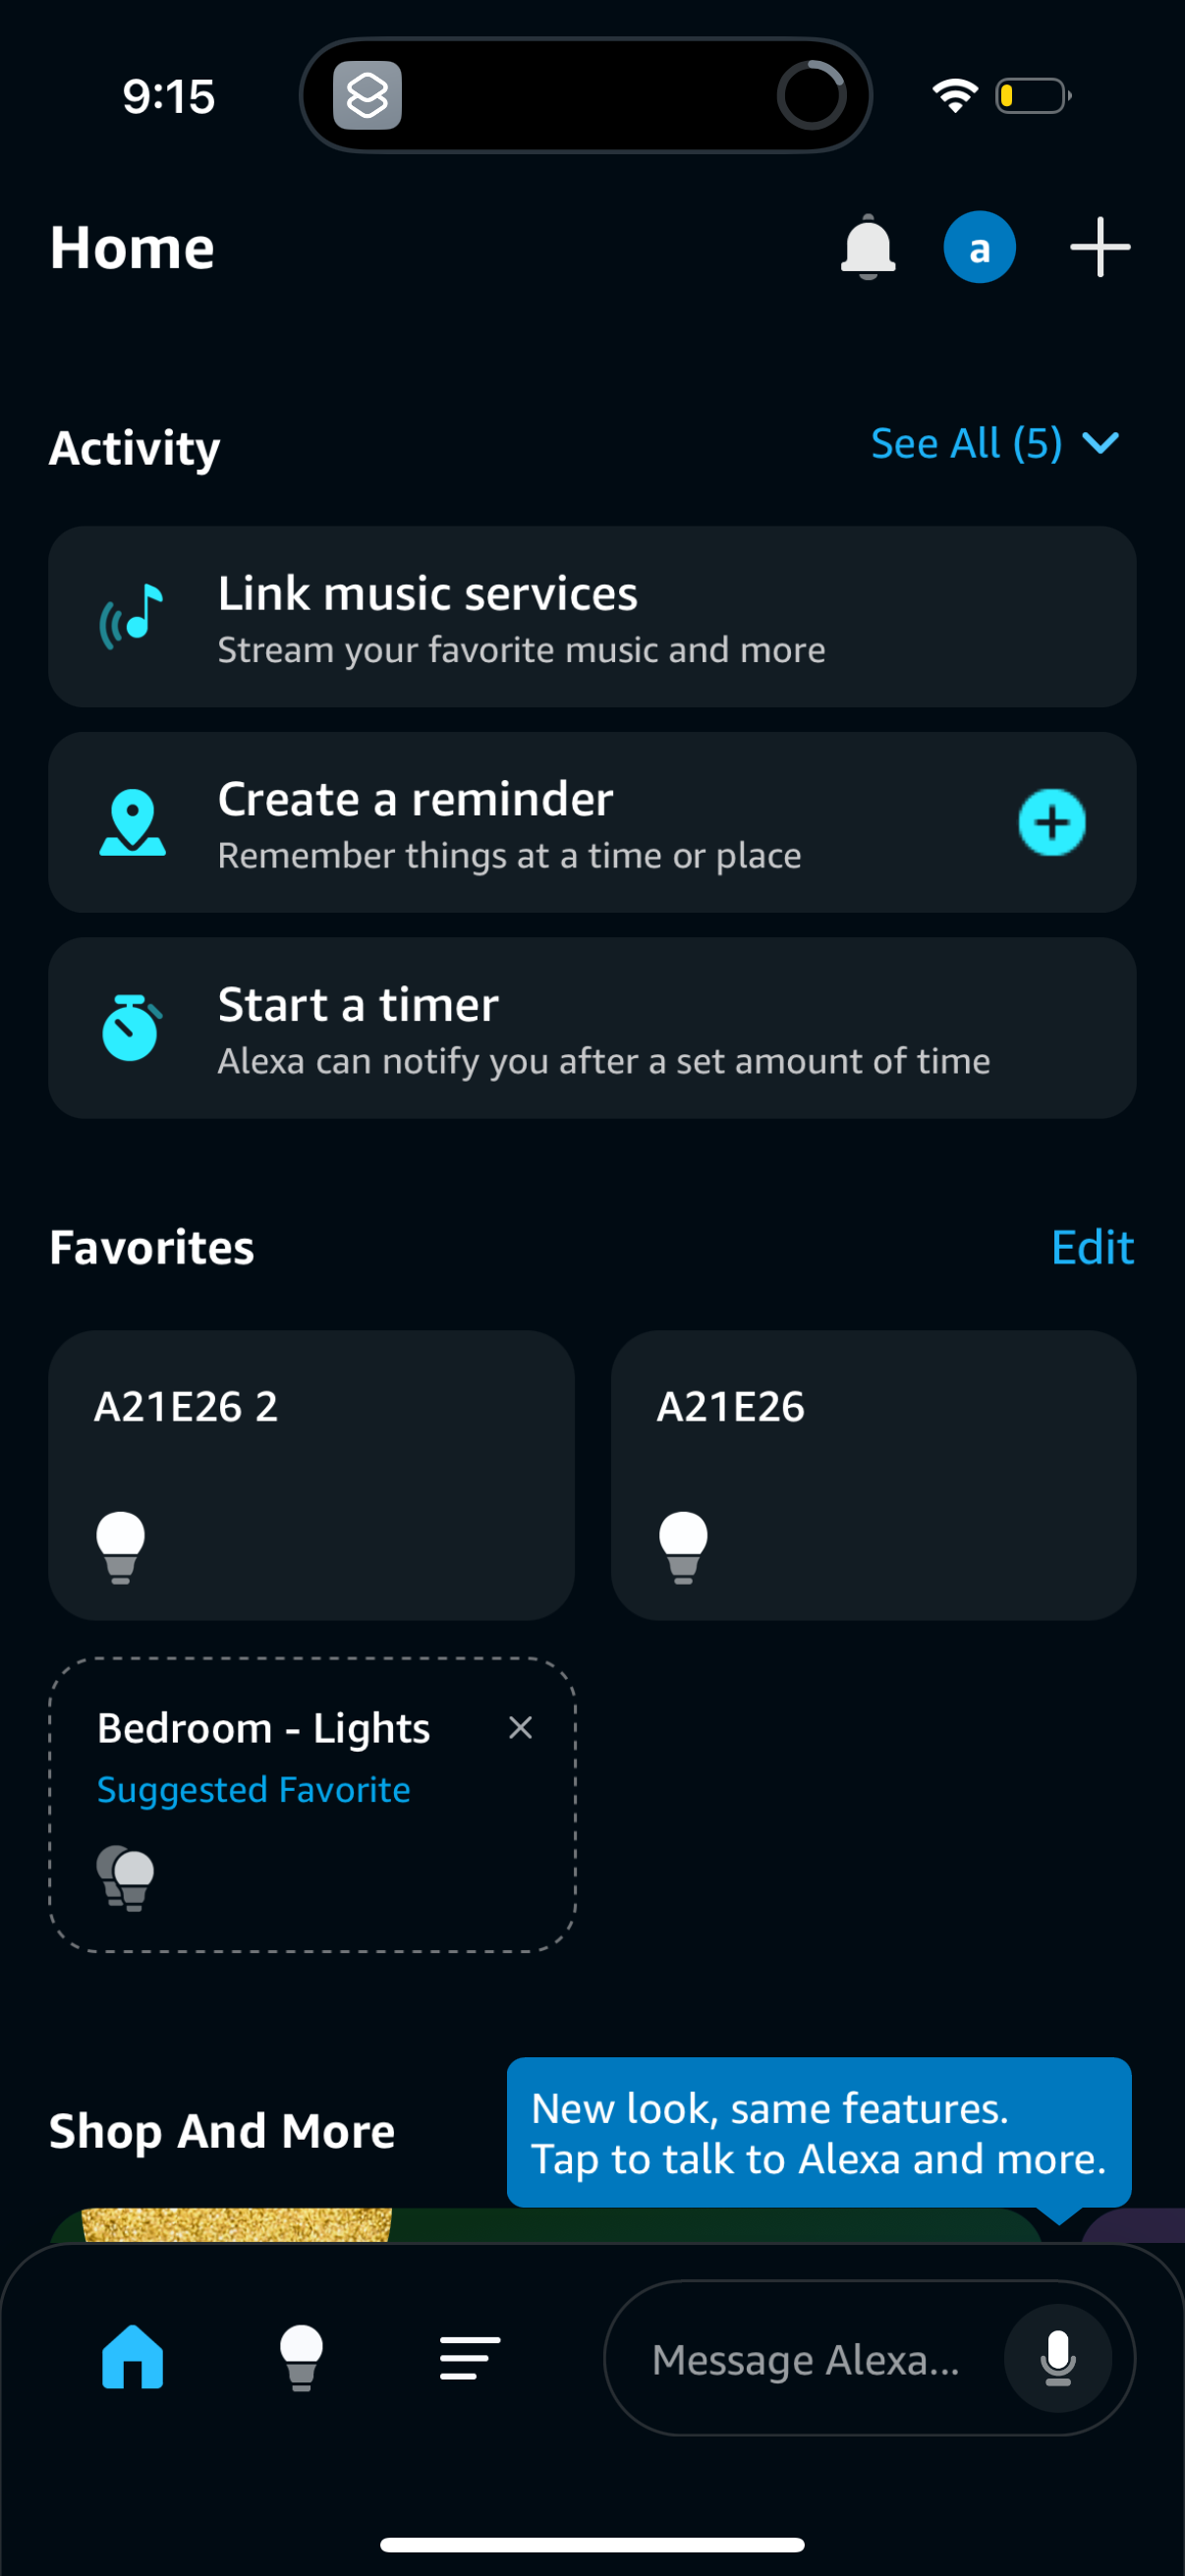This screenshot has width=1185, height=2576.
Task: Tap the location pin reminder icon
Action: pos(132,822)
